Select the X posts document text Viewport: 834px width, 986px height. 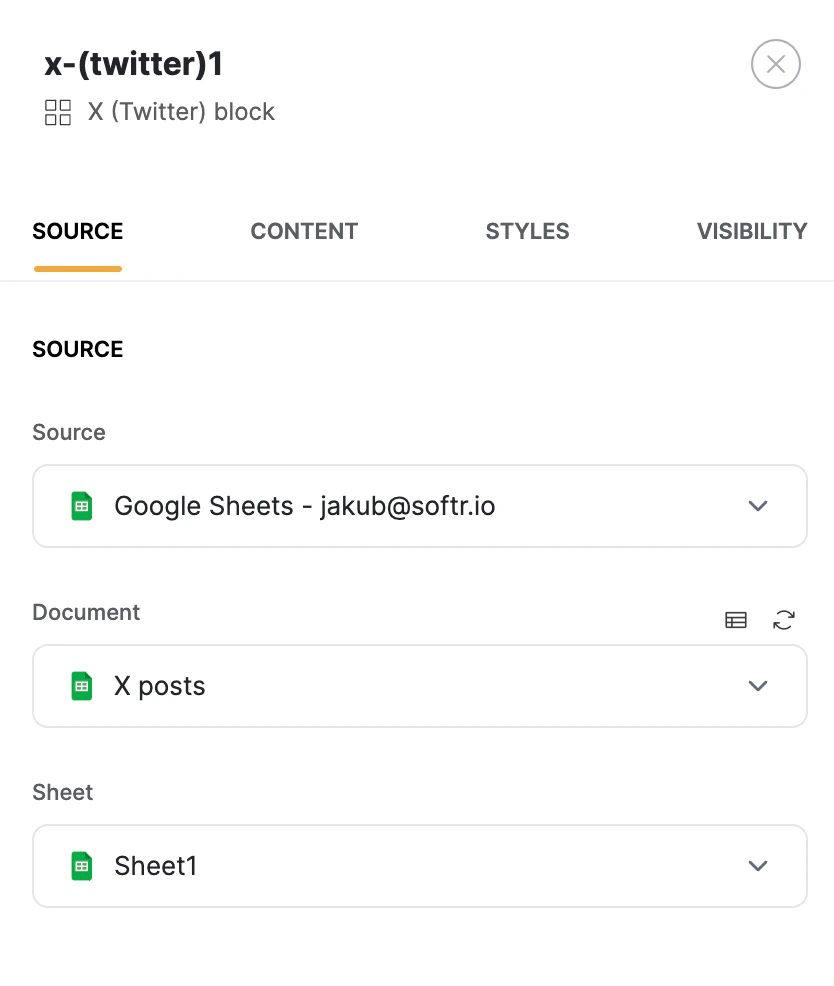point(160,686)
